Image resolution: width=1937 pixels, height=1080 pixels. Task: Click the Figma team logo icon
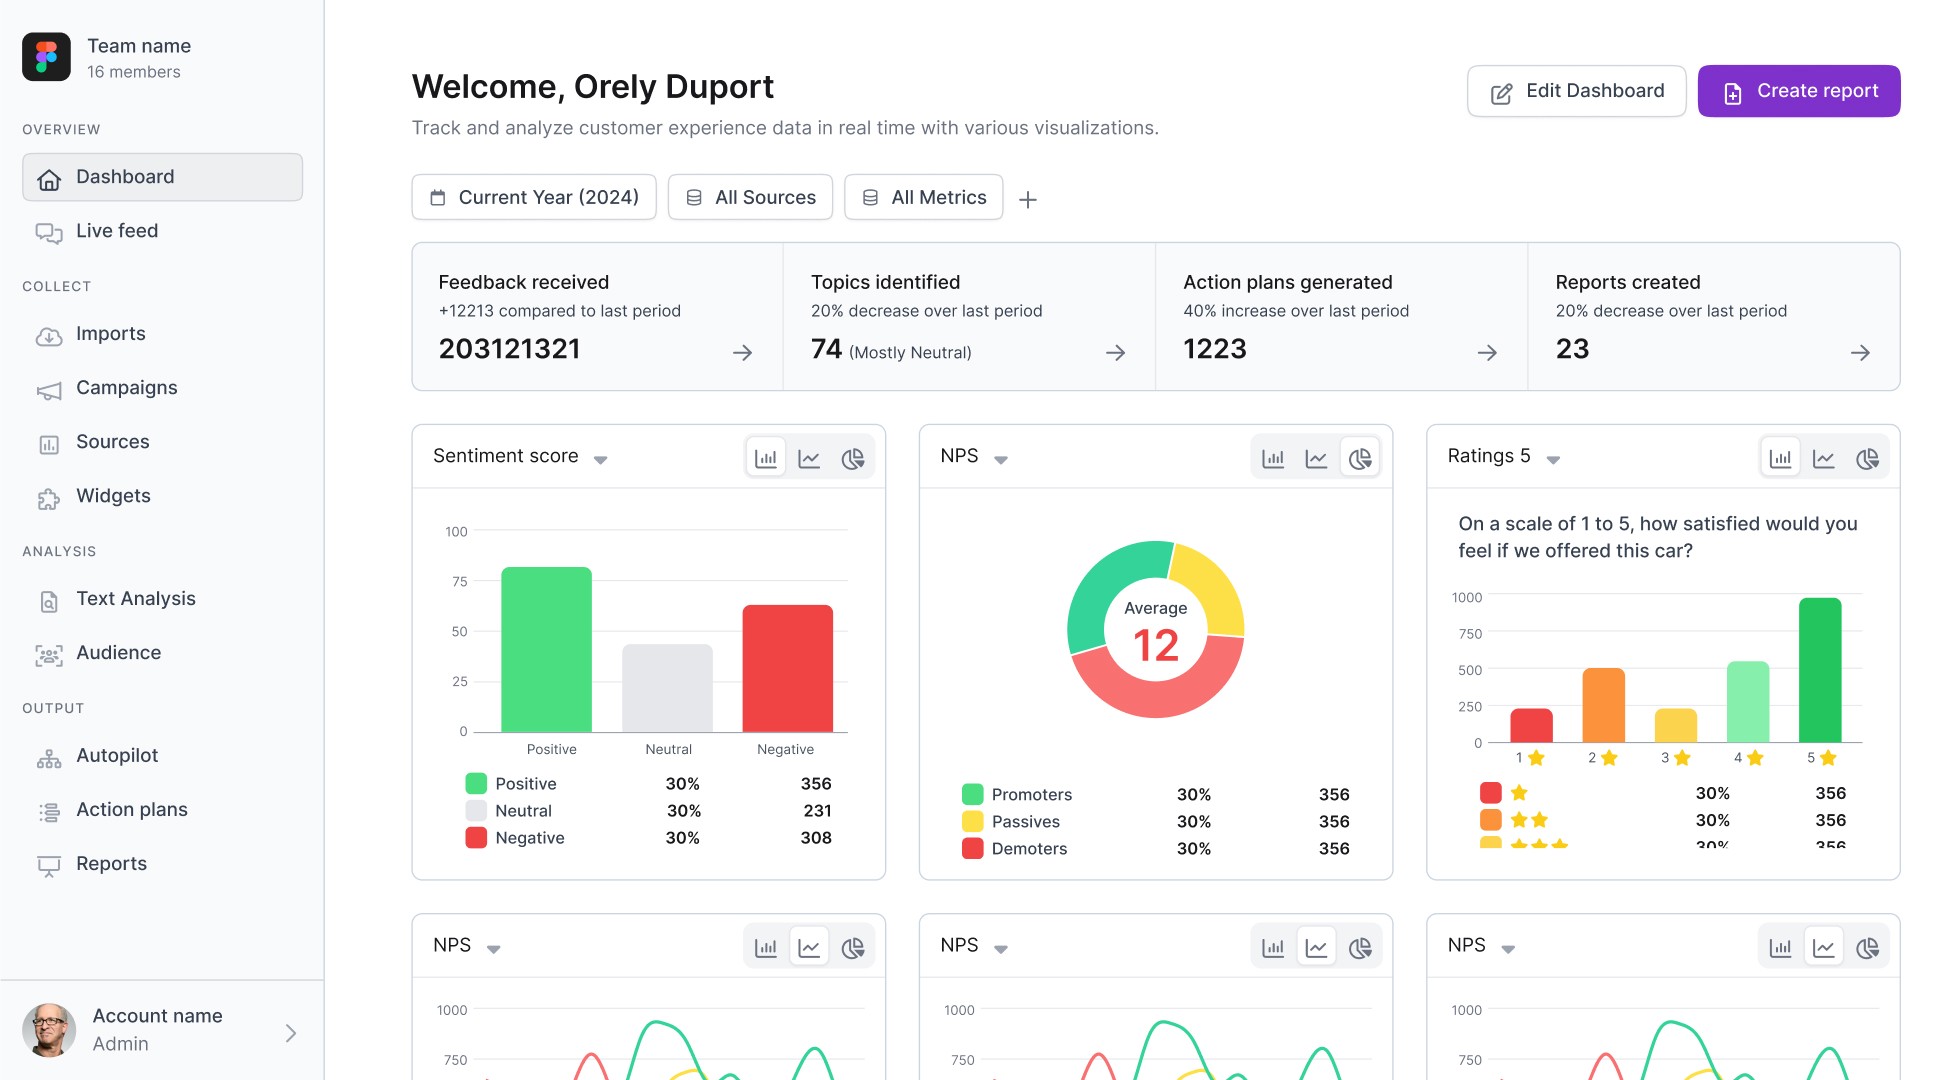tap(47, 57)
